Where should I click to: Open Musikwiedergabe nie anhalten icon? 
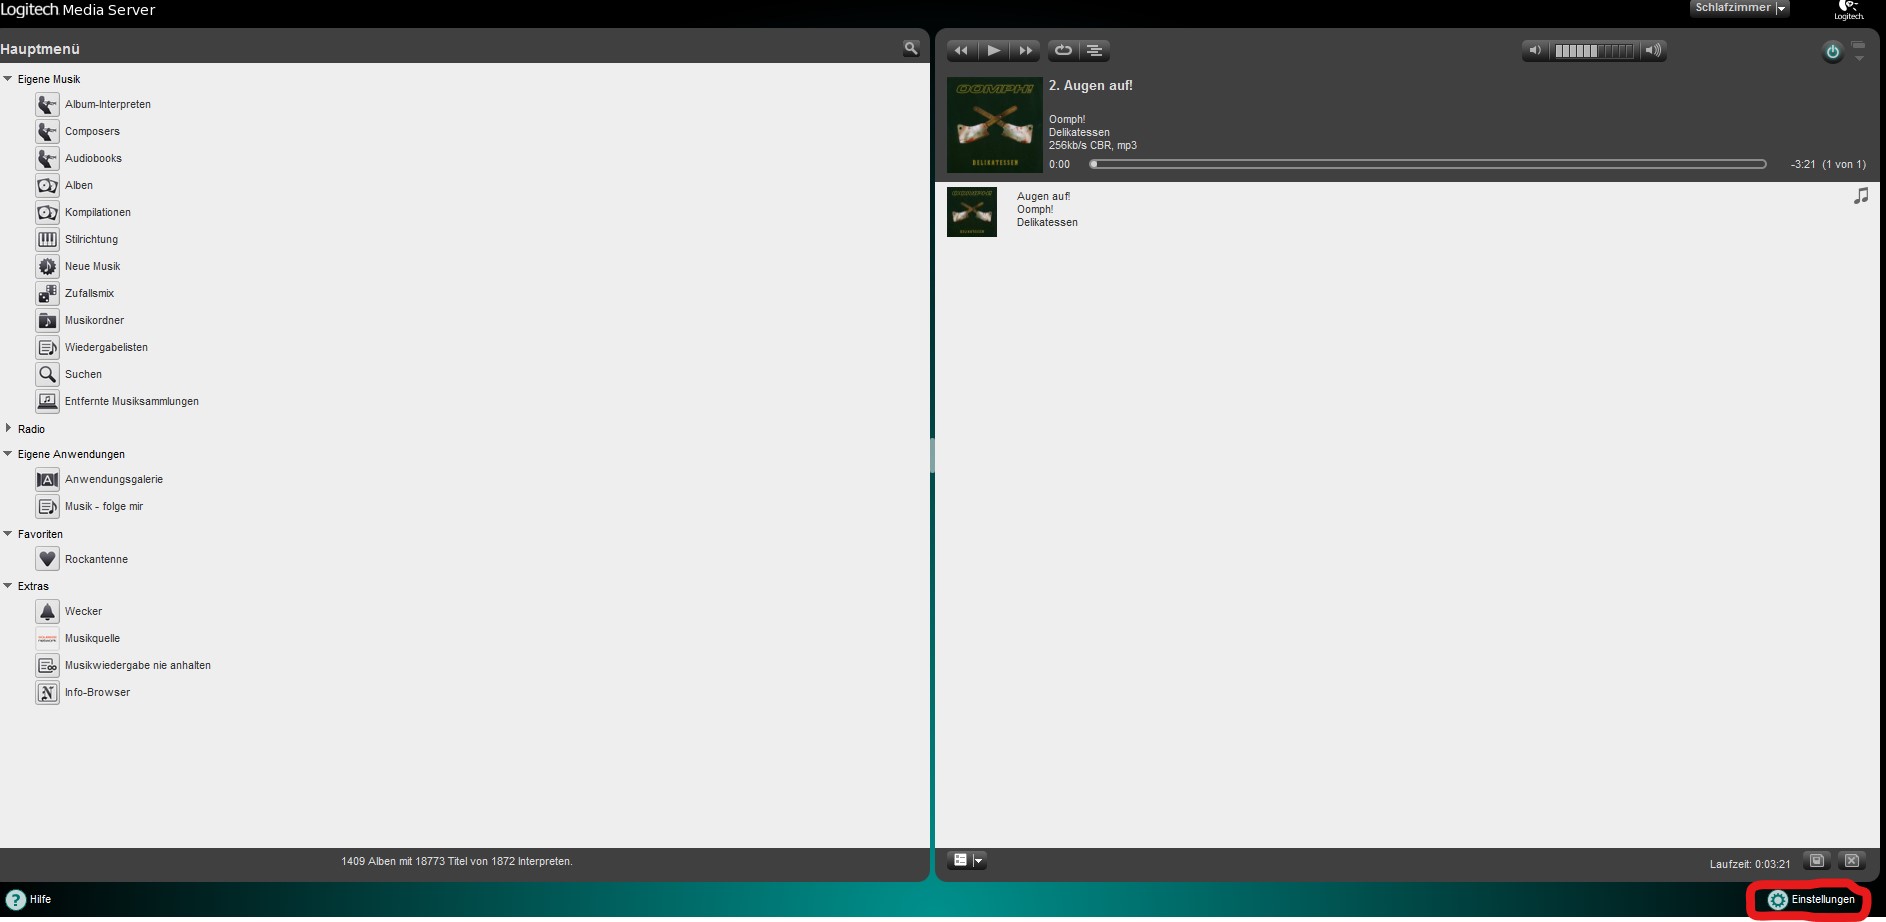pyautogui.click(x=47, y=665)
